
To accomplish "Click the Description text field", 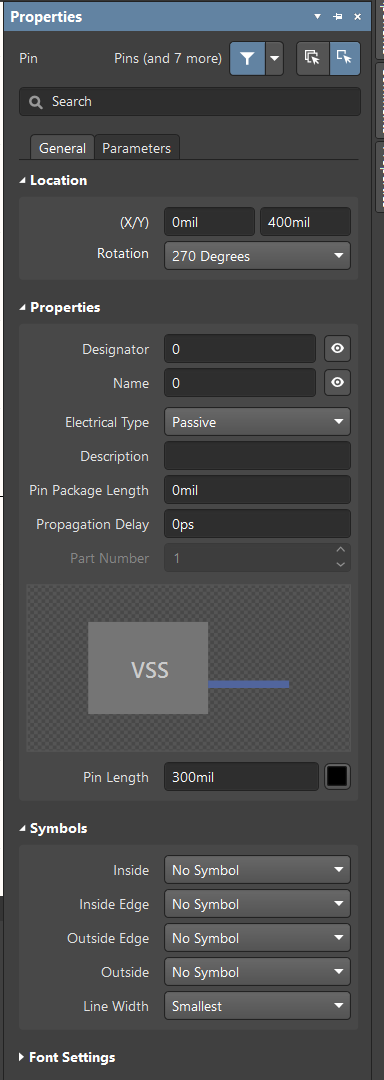I will coord(257,456).
